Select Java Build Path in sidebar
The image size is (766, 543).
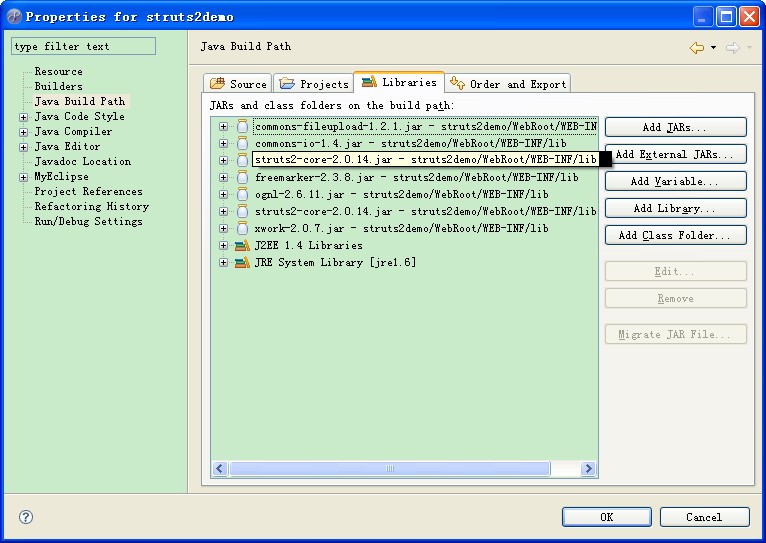pyautogui.click(x=80, y=102)
